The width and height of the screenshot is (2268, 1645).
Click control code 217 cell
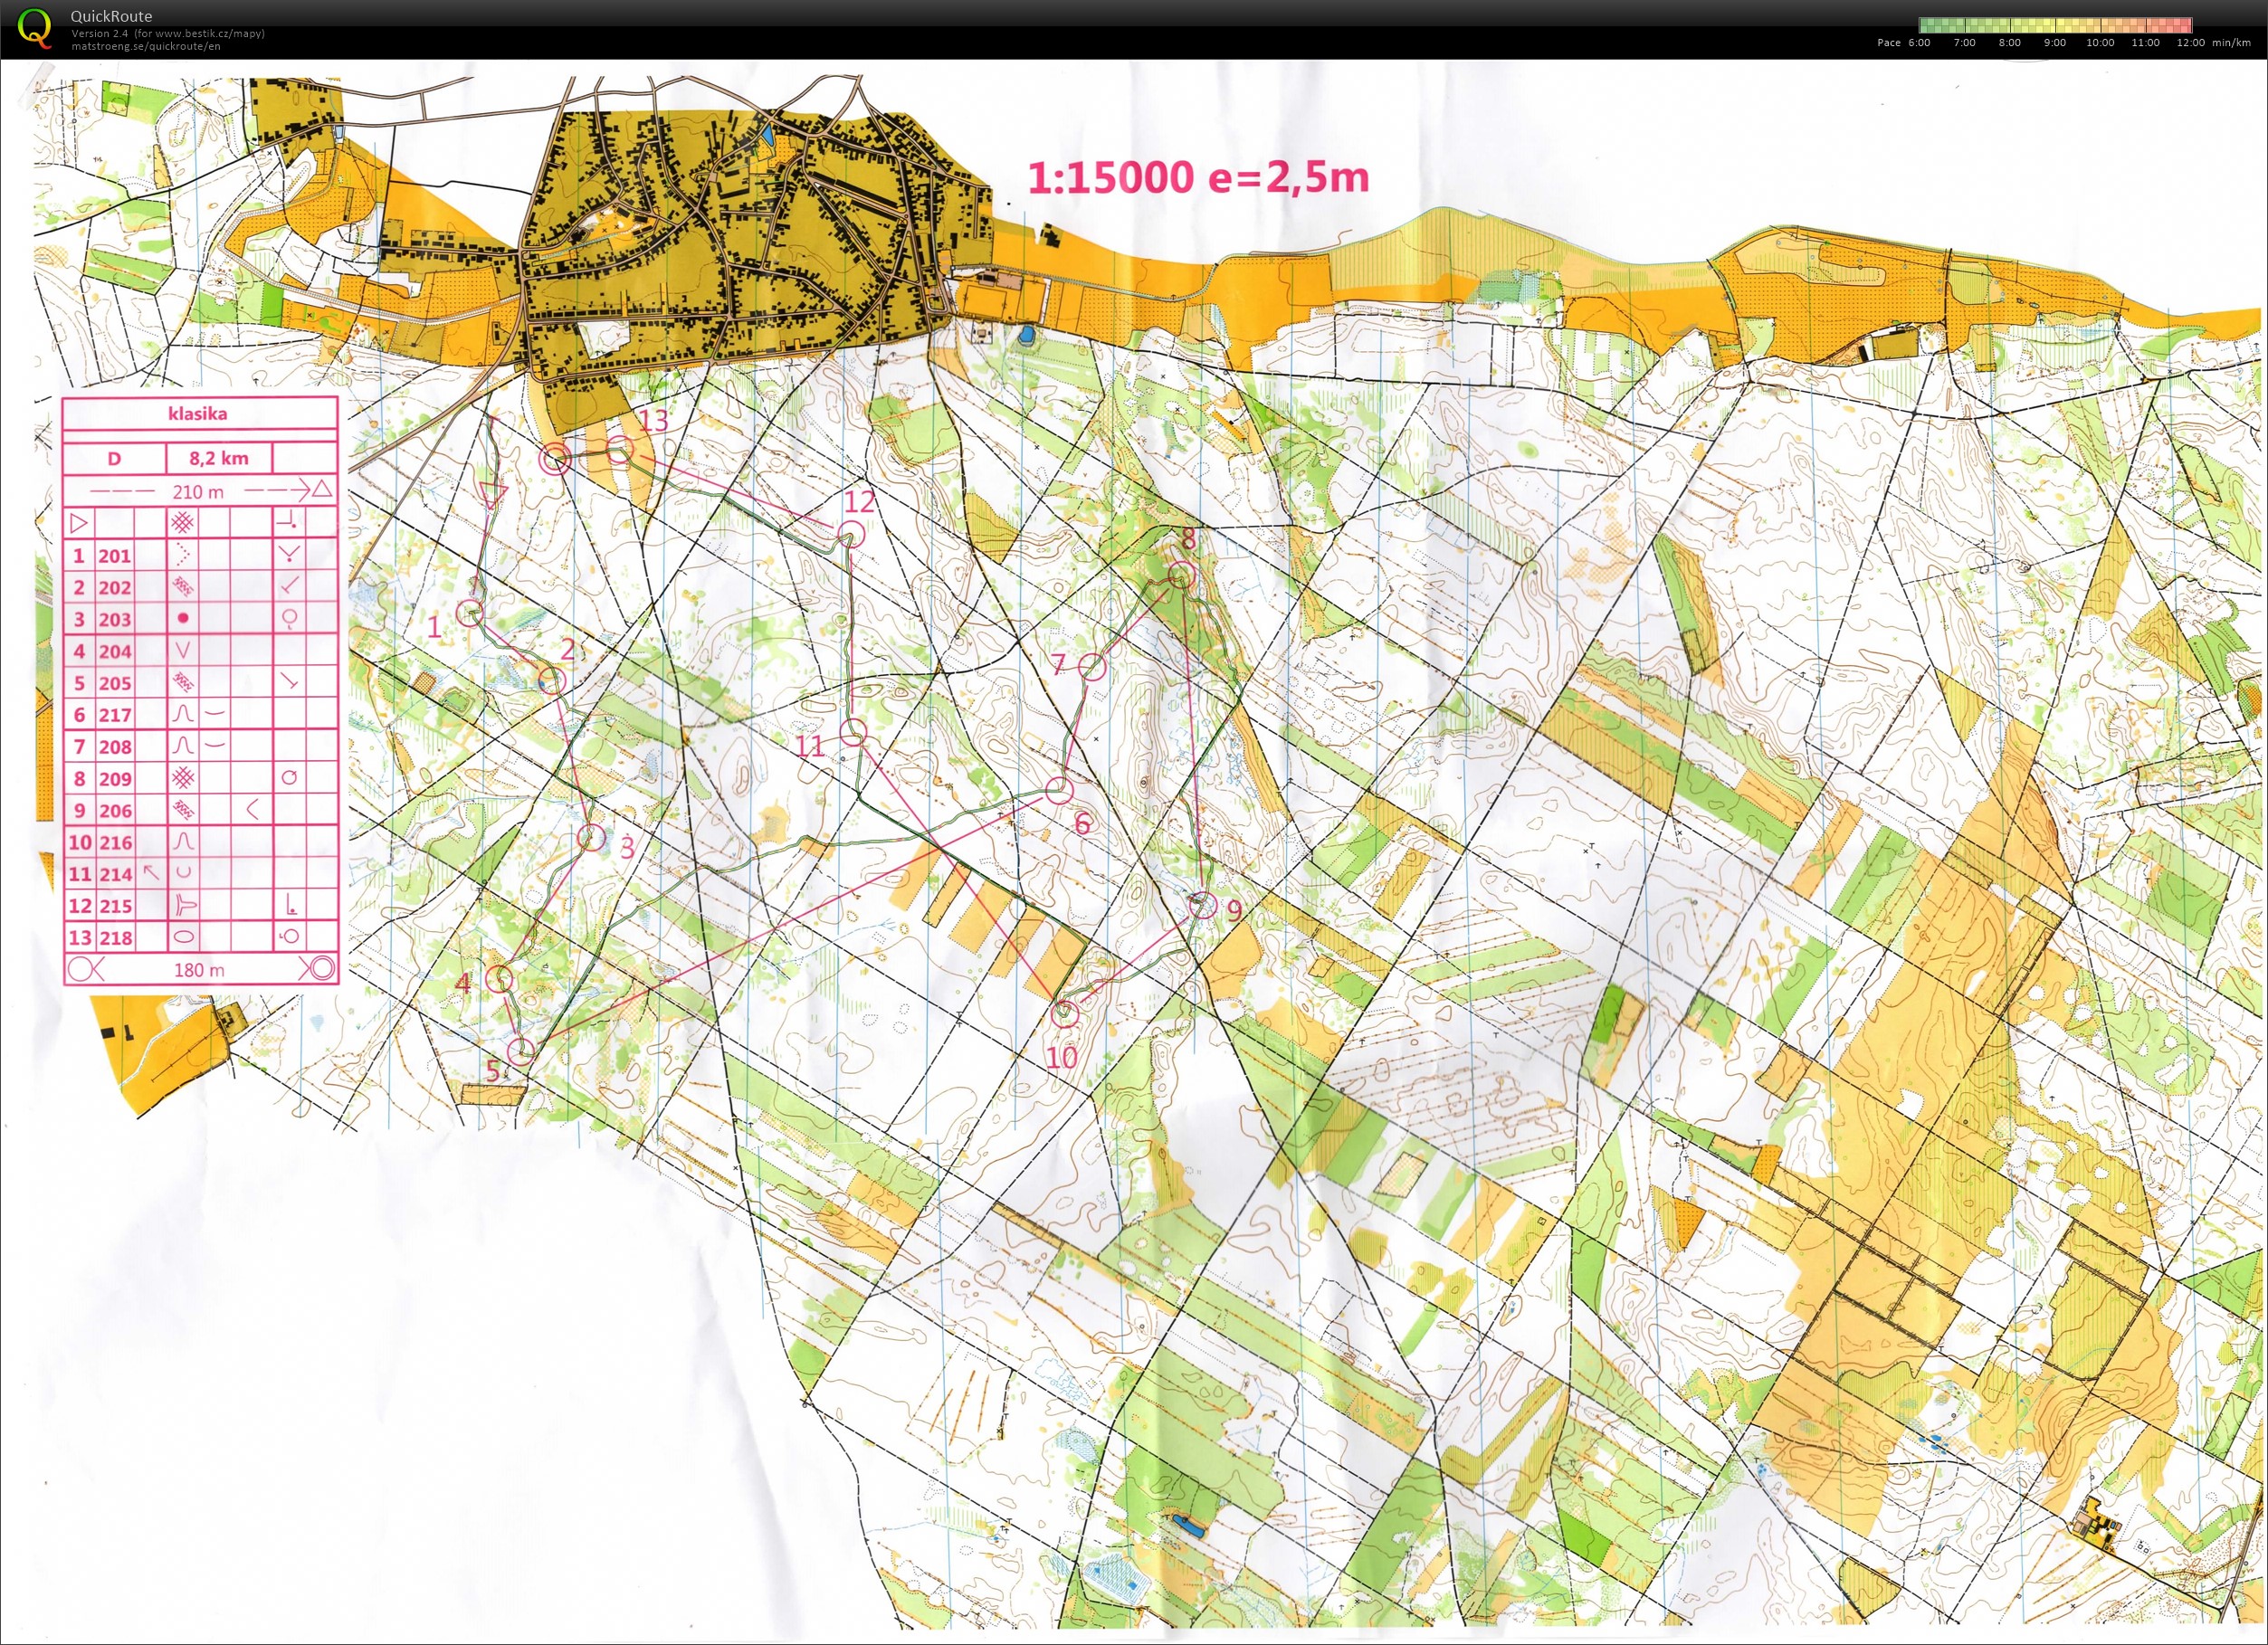[115, 715]
